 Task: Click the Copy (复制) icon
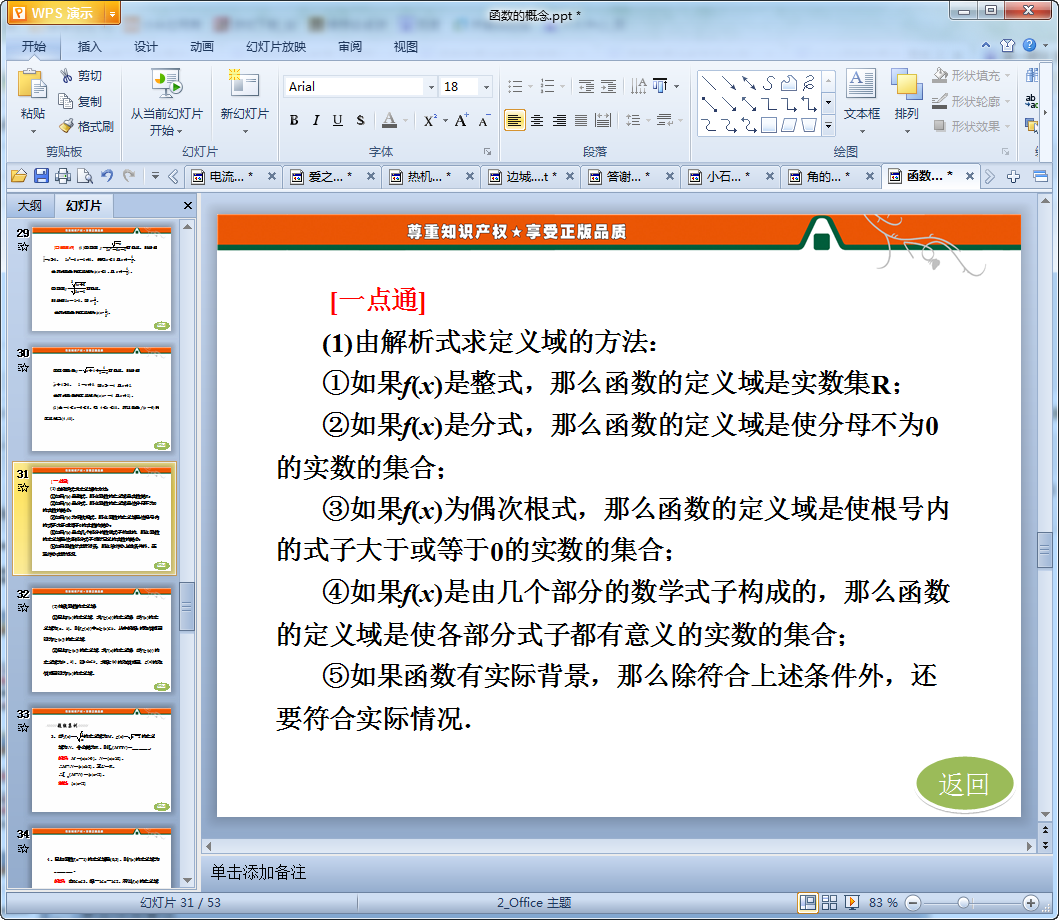click(x=66, y=101)
